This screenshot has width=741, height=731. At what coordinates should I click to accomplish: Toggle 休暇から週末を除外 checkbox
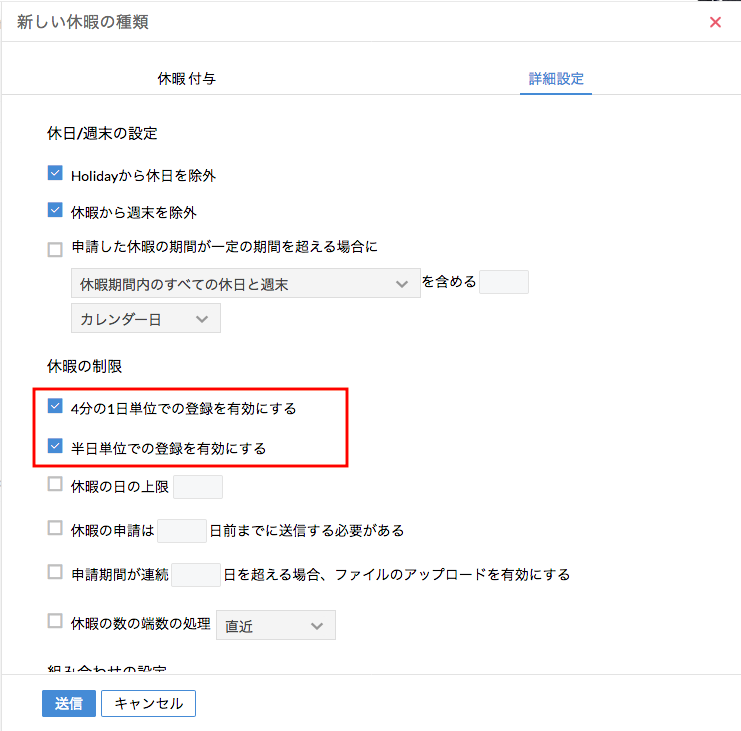click(55, 211)
